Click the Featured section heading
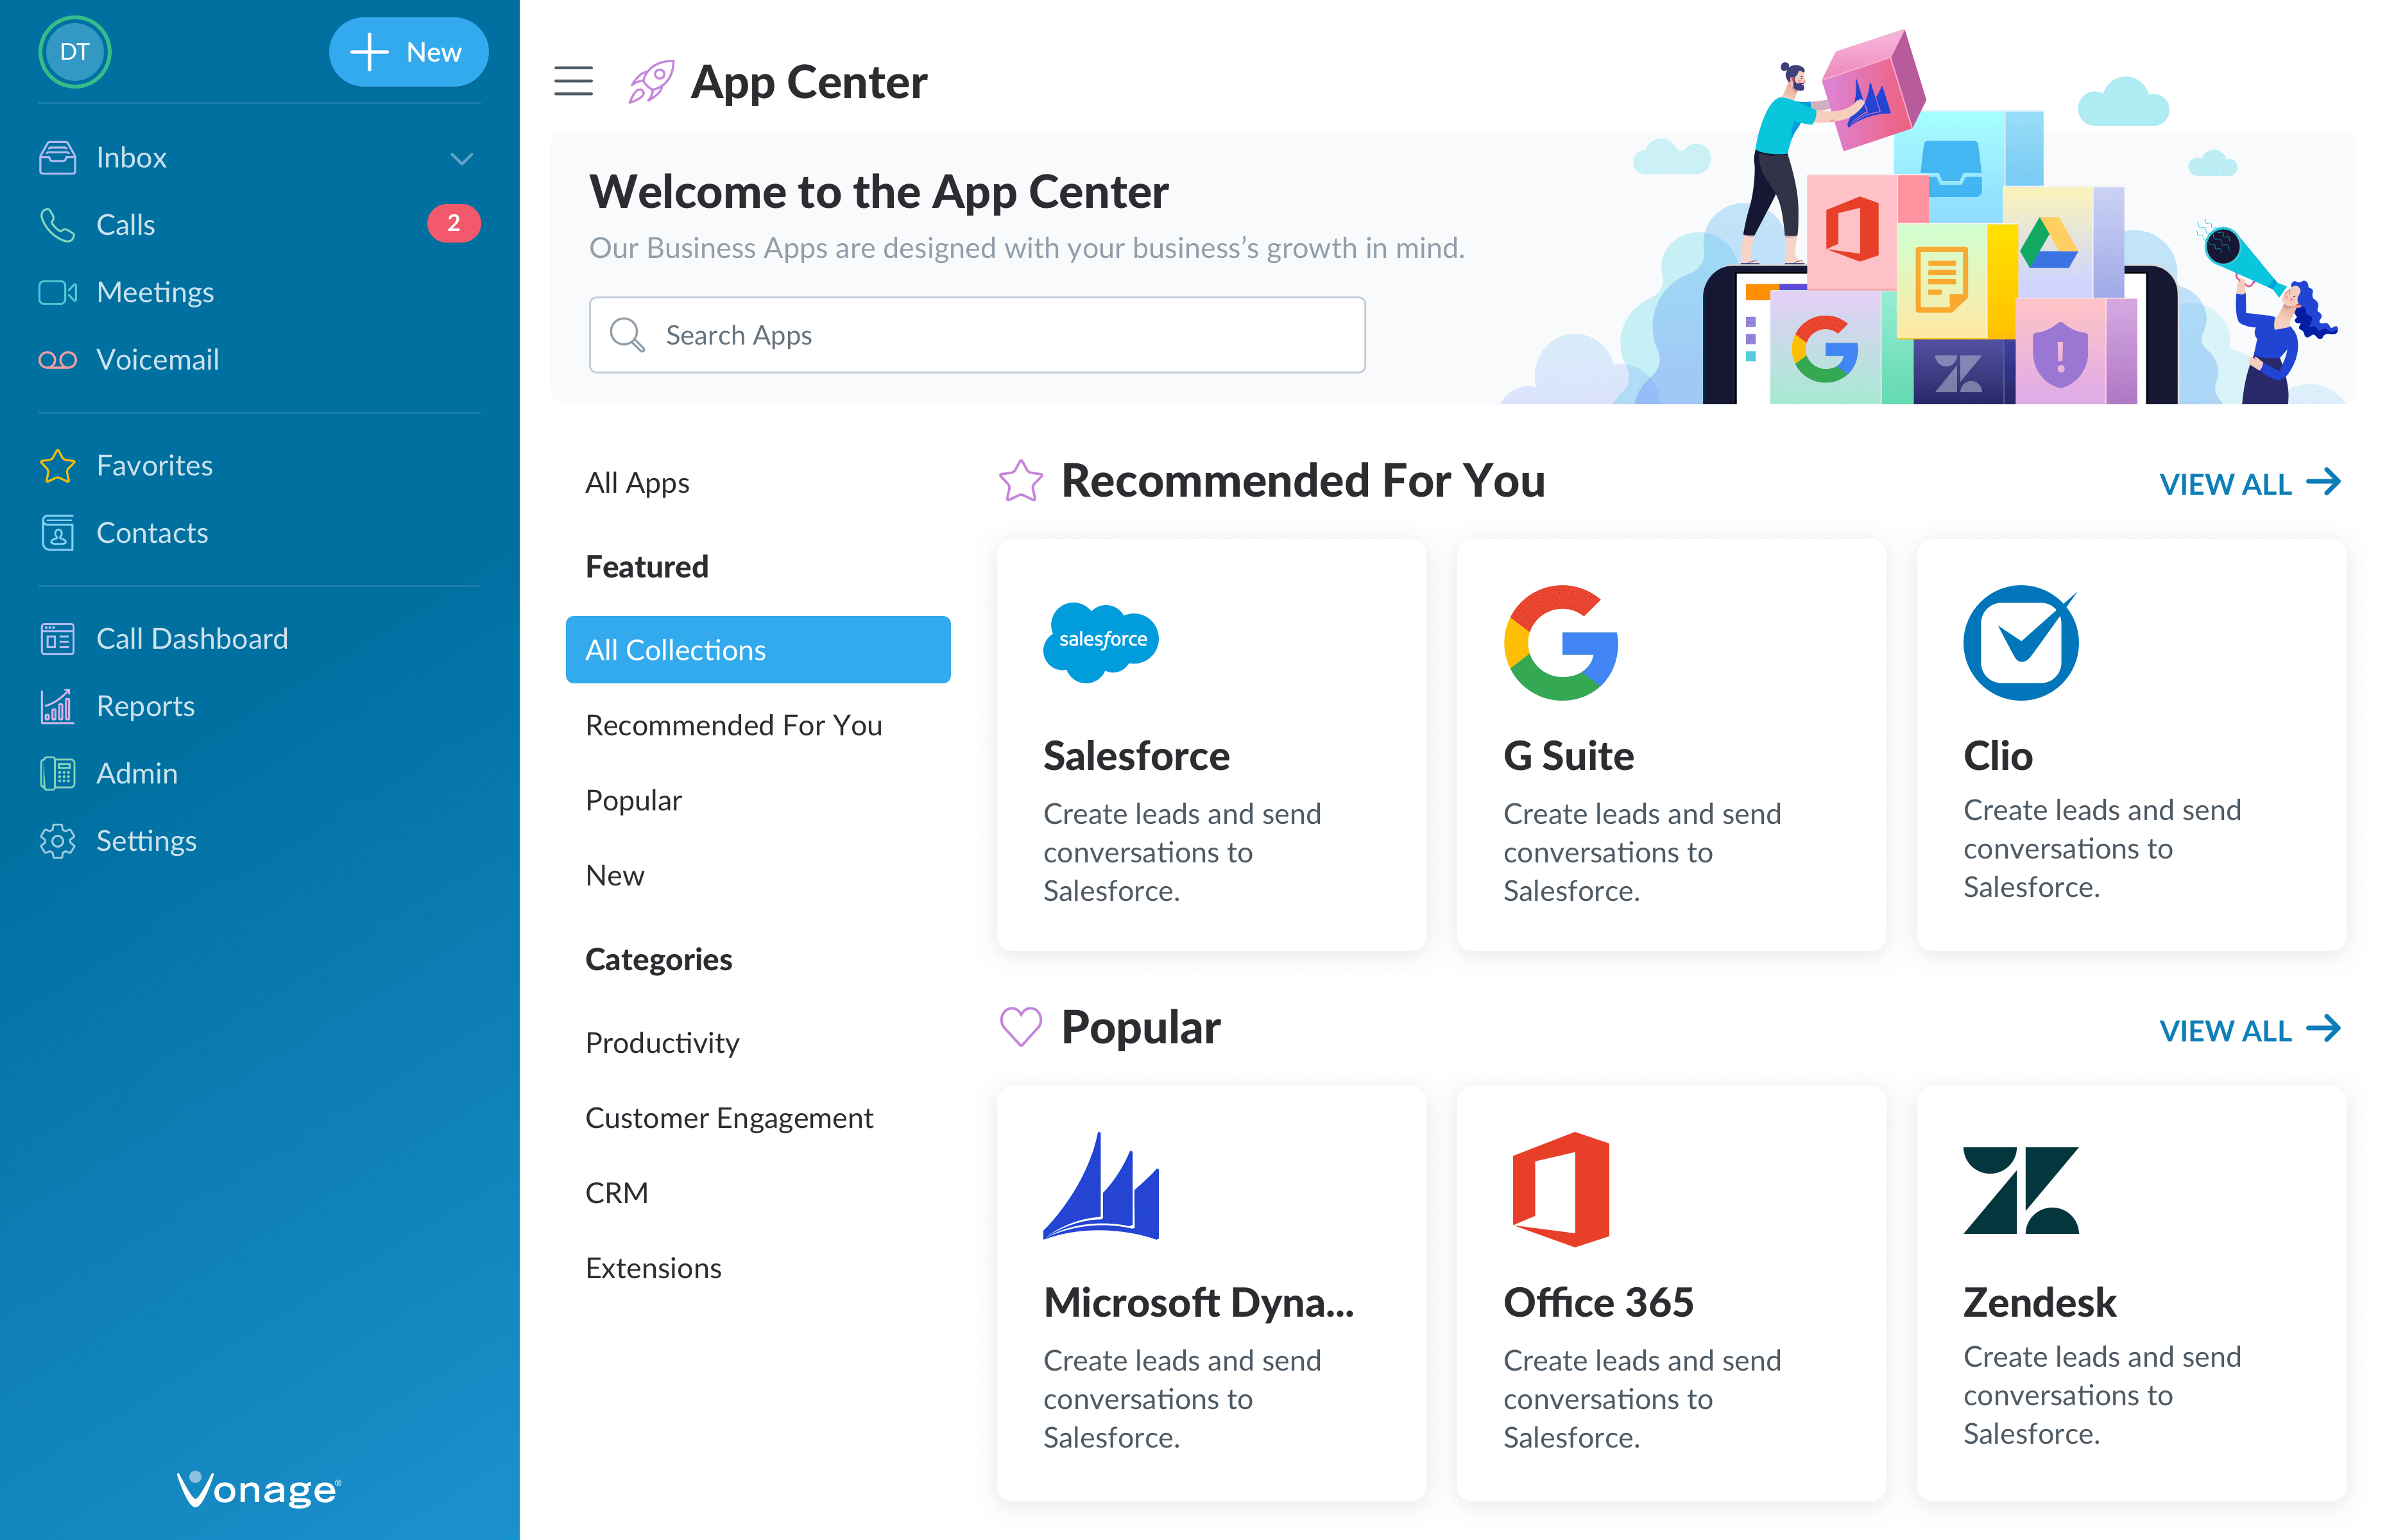Viewport: 2387px width, 1540px height. click(x=647, y=567)
